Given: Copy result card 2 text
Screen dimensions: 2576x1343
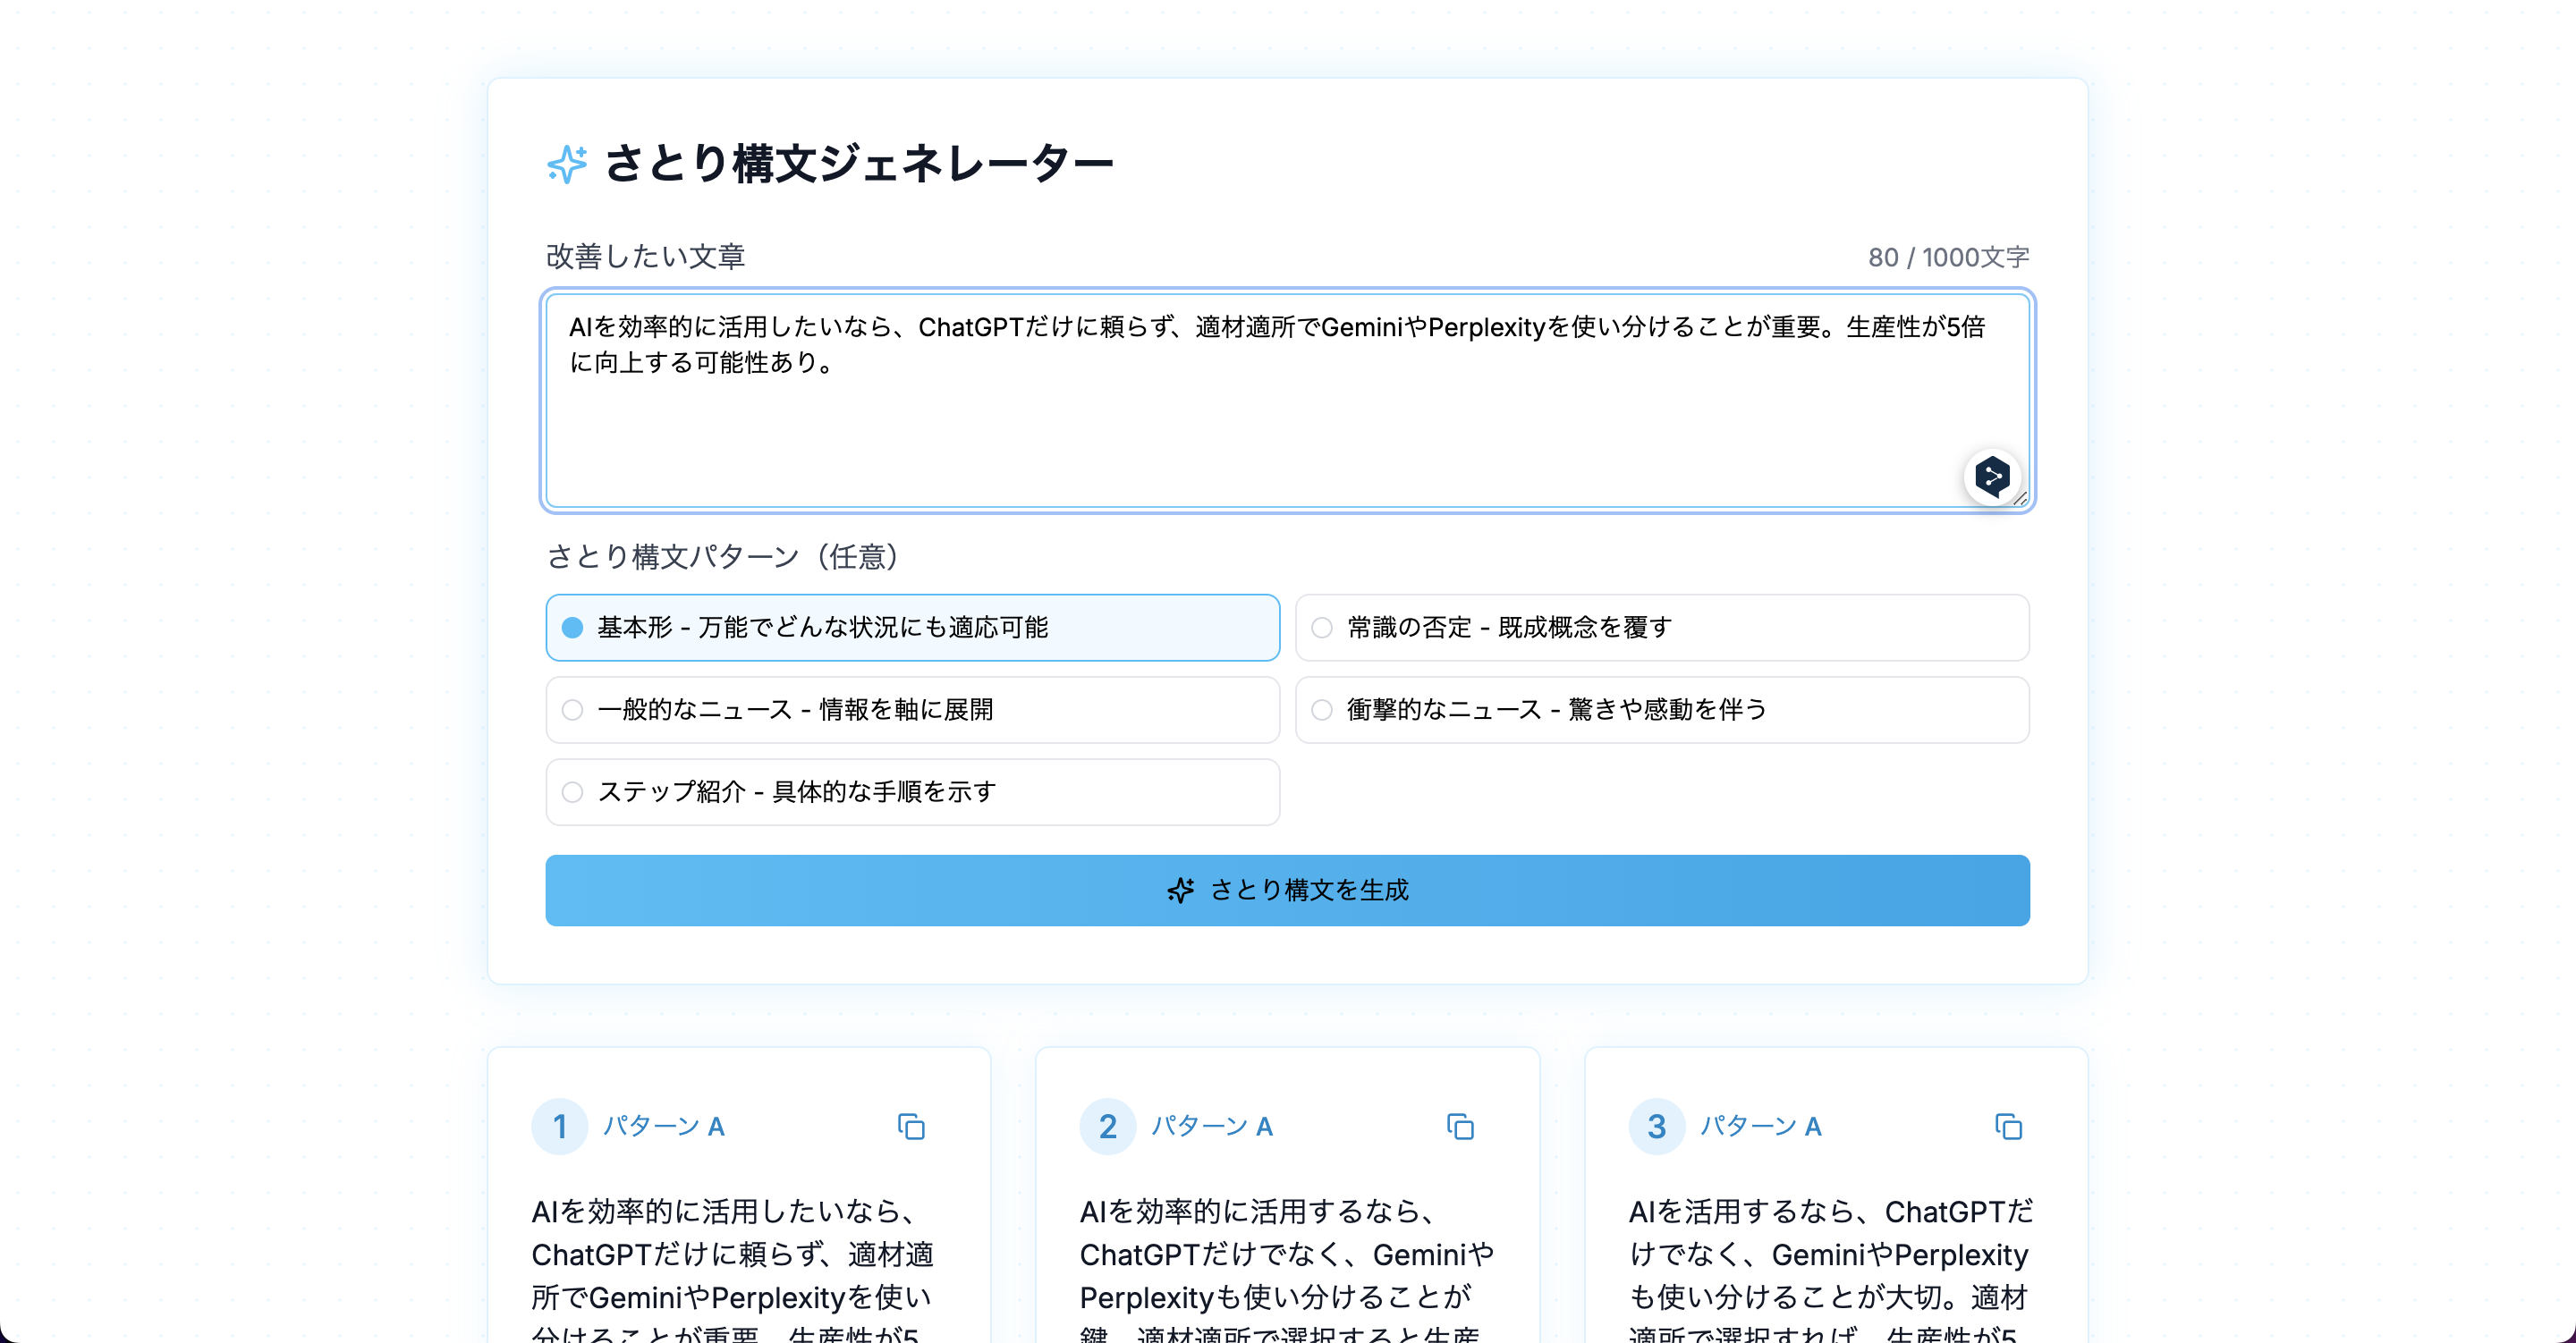Looking at the screenshot, I should click(x=1460, y=1127).
